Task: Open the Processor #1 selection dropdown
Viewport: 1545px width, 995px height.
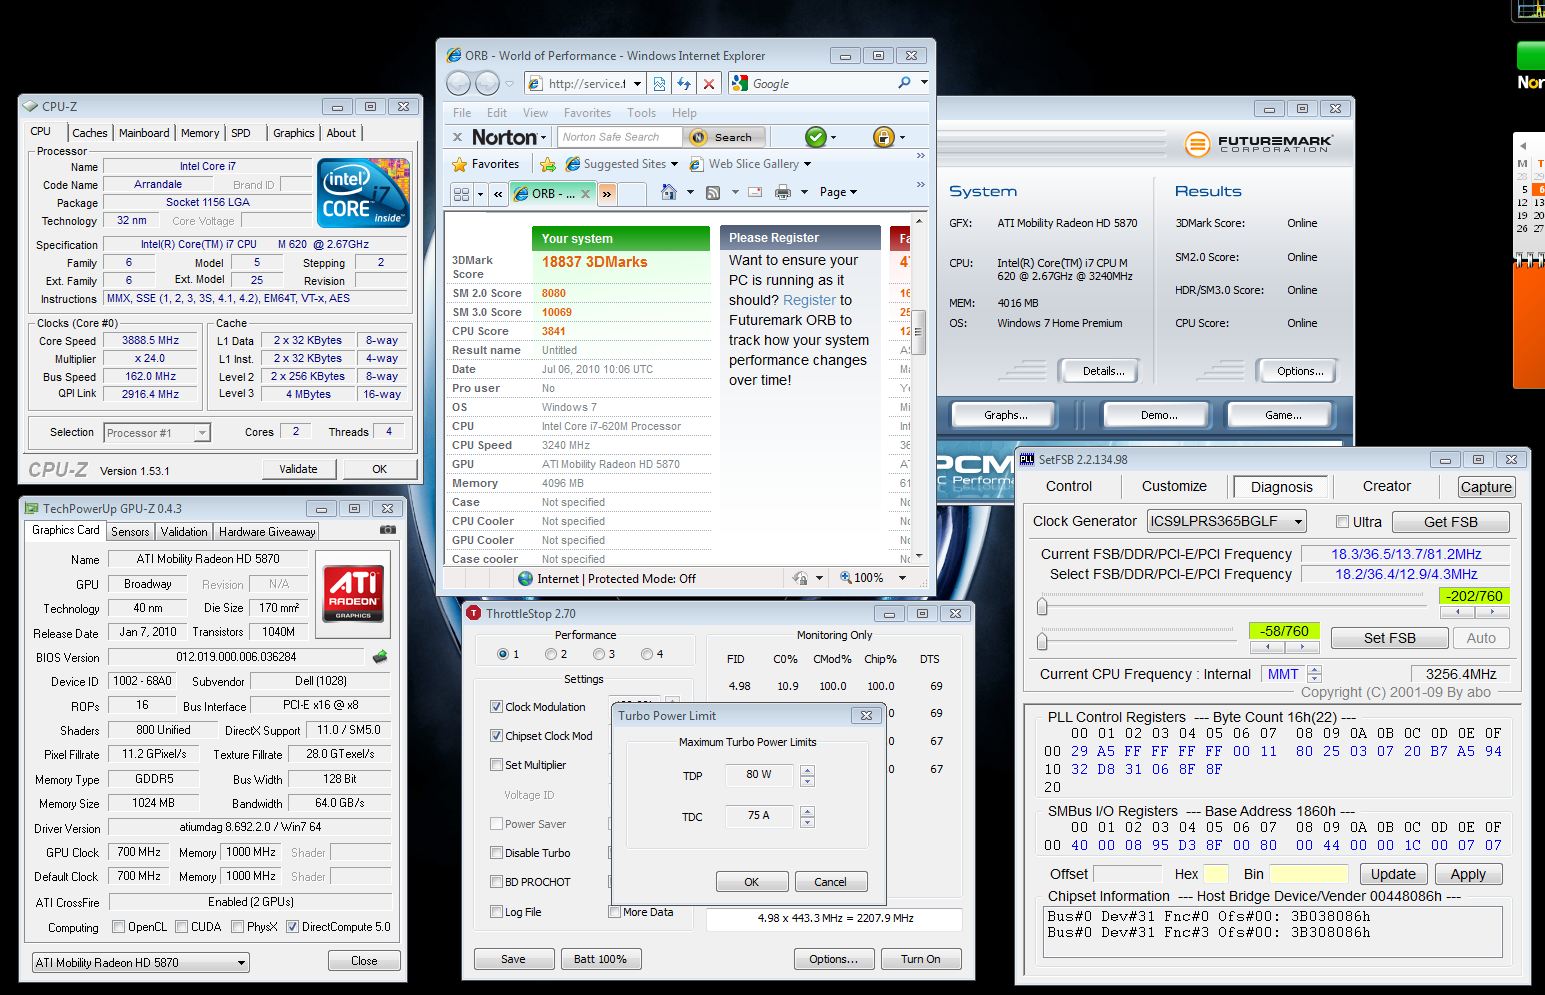Action: pos(201,433)
